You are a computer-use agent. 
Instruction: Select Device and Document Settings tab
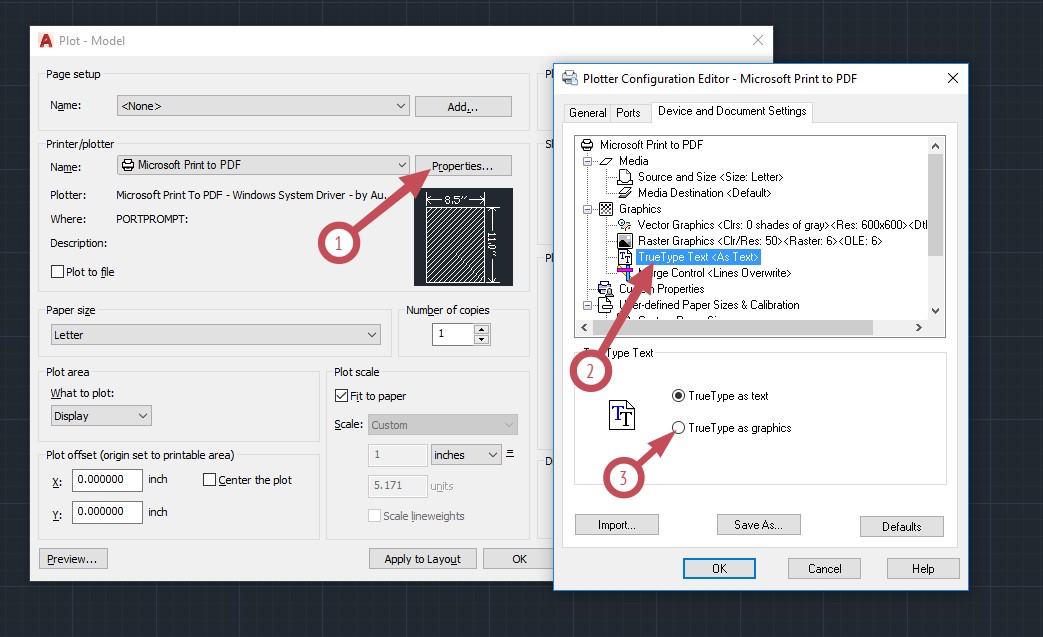(x=732, y=111)
